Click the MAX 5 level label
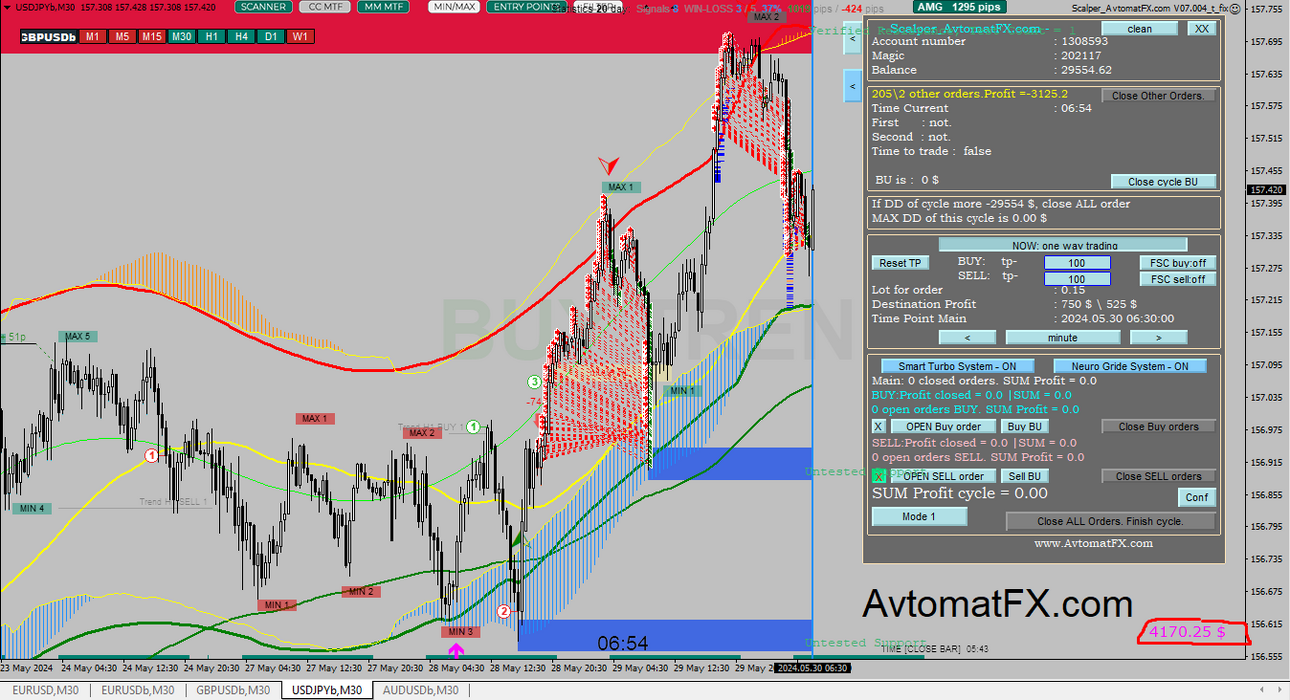Screen dimensions: 1290x700 [x=78, y=337]
